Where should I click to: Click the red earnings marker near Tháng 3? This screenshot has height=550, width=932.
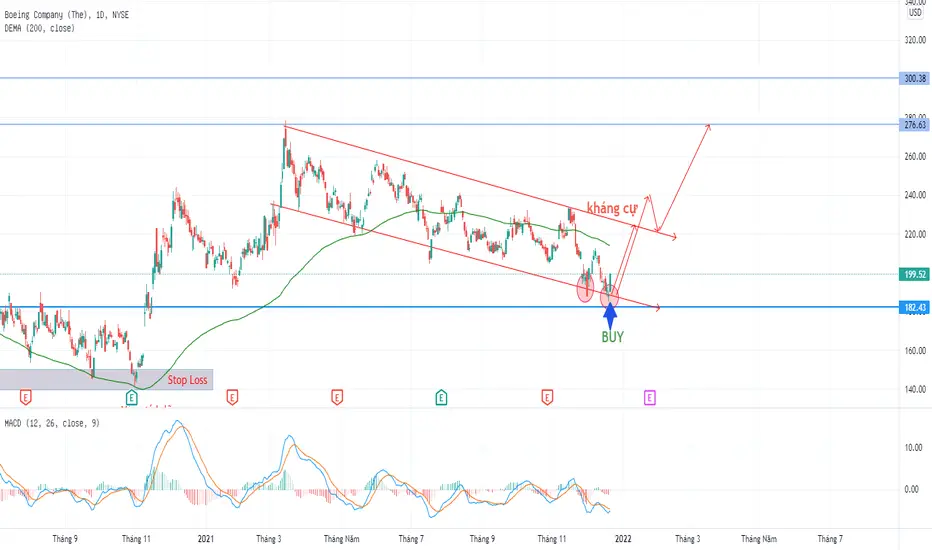pos(337,397)
